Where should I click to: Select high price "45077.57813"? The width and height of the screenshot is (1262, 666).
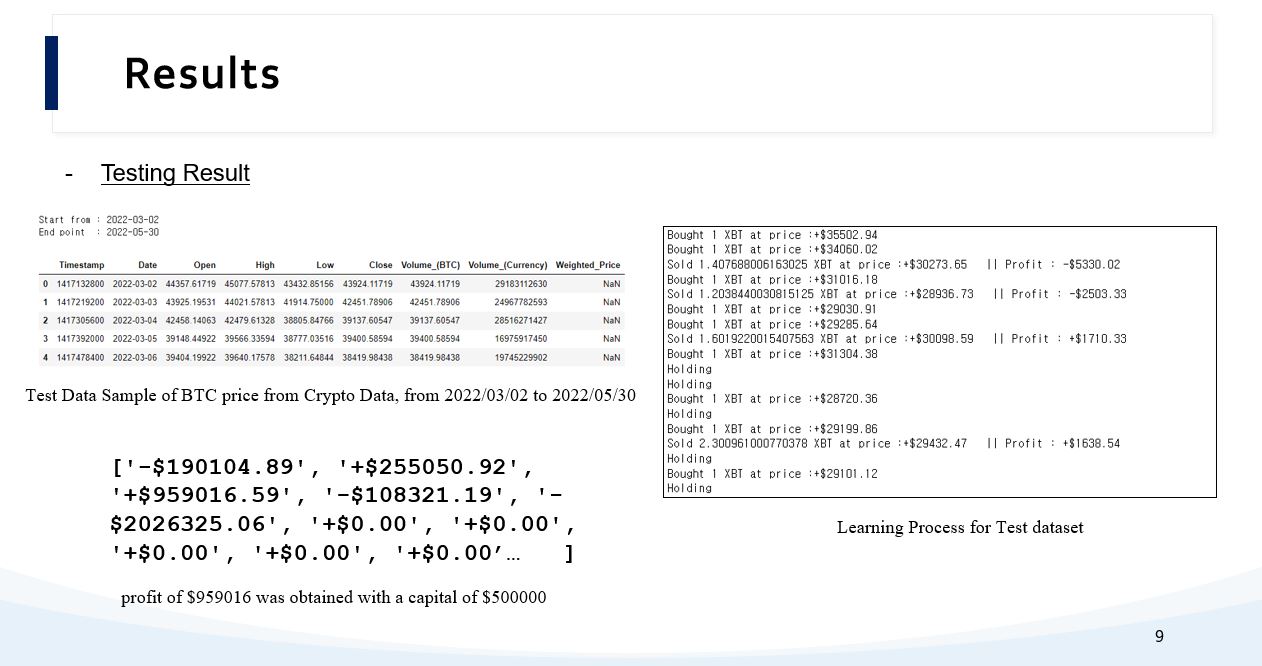(250, 284)
